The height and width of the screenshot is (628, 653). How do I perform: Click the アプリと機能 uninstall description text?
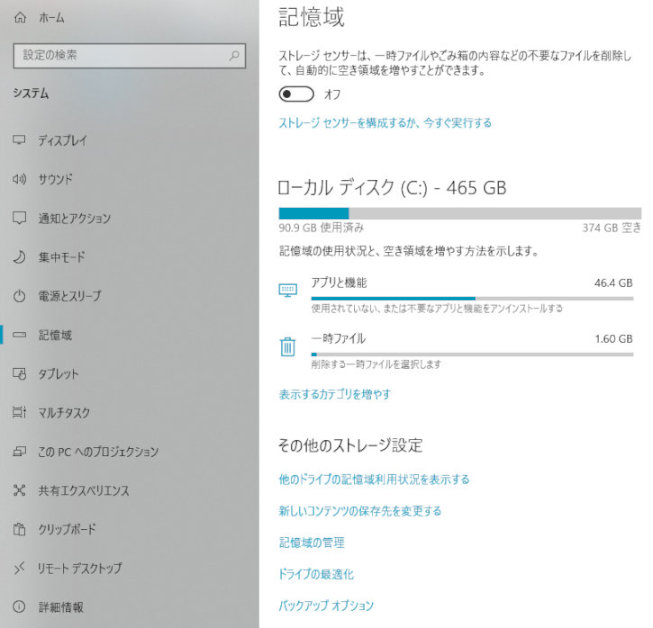tap(437, 308)
